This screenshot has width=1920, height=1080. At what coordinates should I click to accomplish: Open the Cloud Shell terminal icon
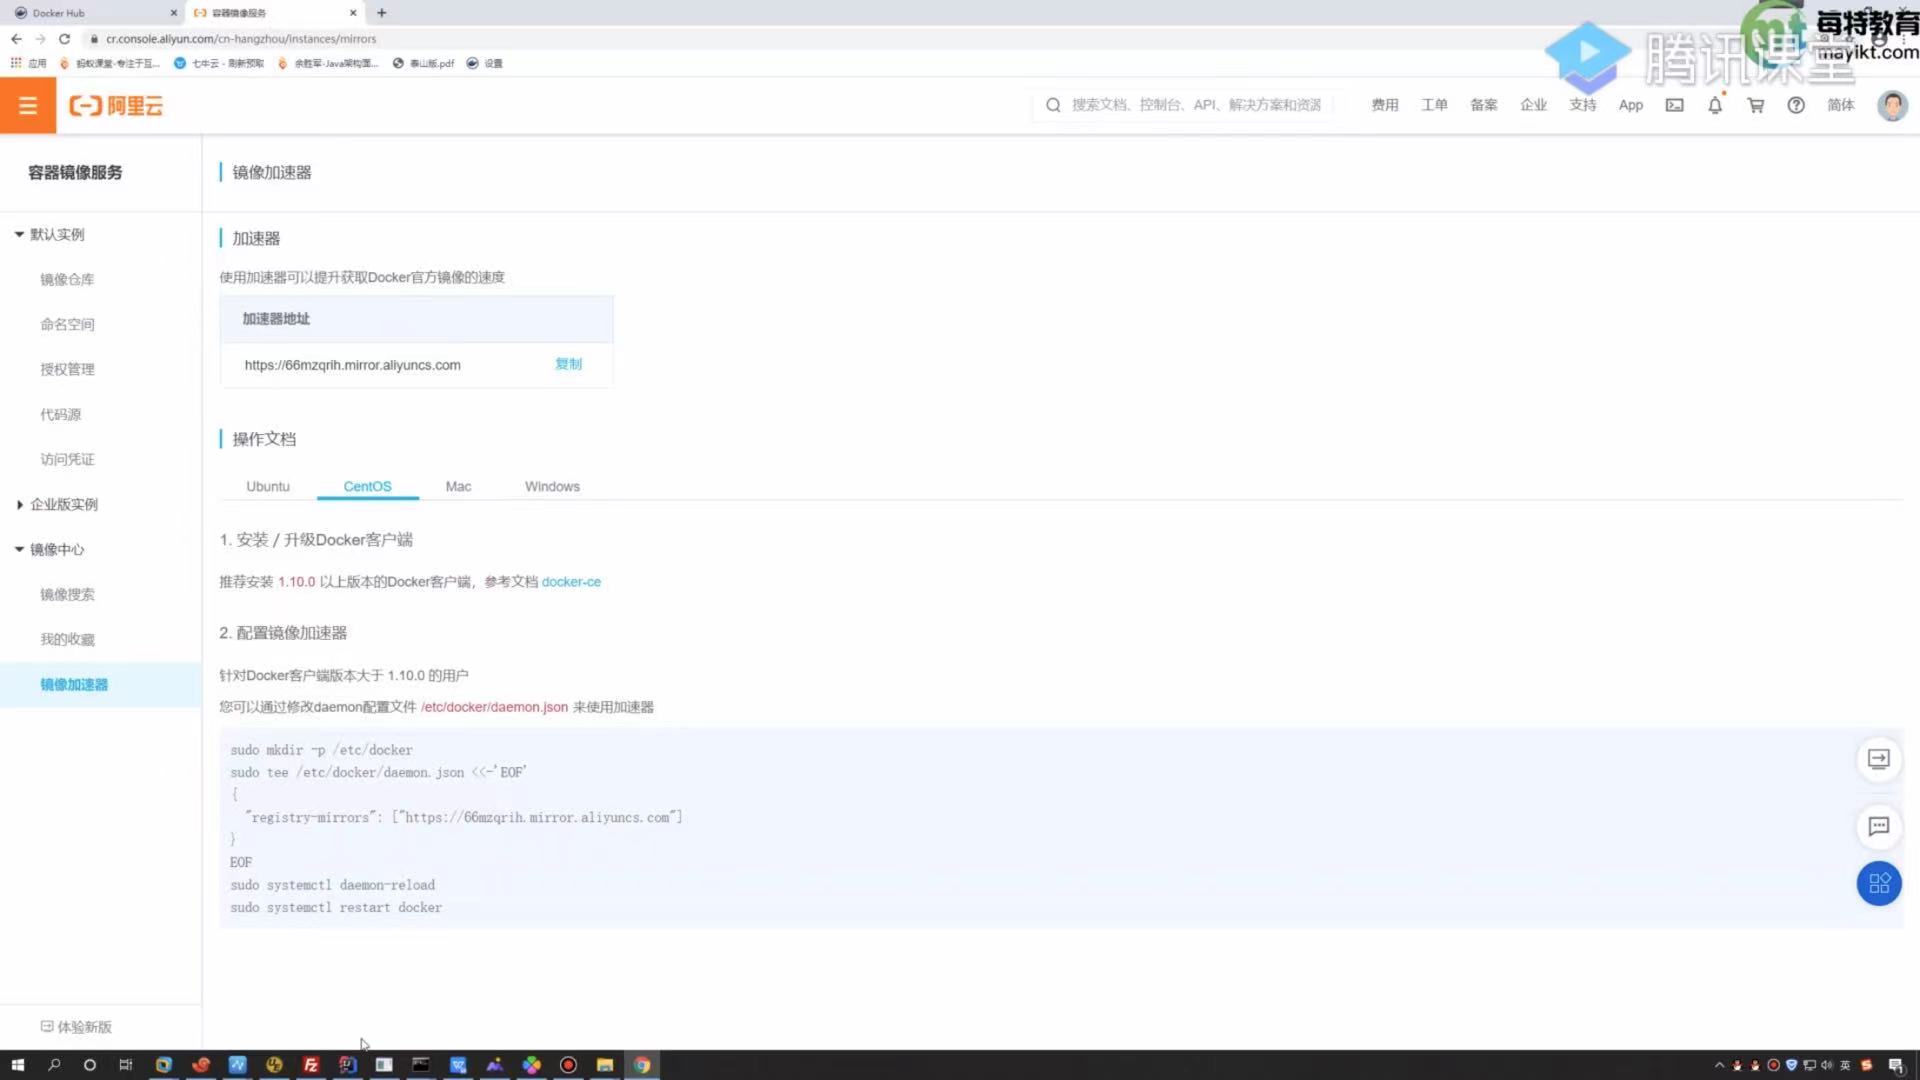click(1674, 105)
